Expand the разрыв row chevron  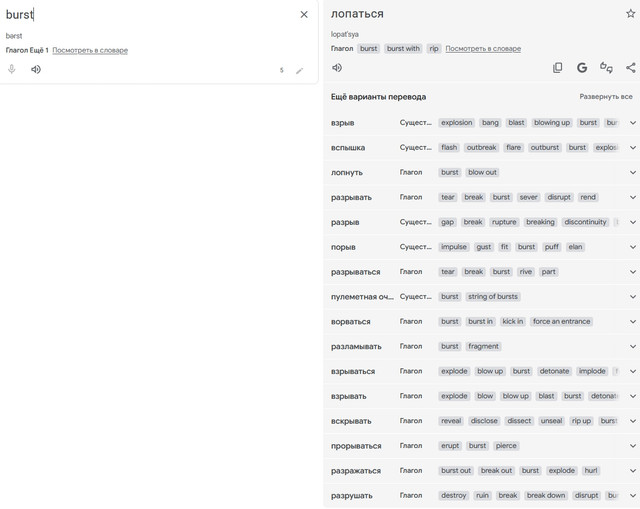pos(633,222)
